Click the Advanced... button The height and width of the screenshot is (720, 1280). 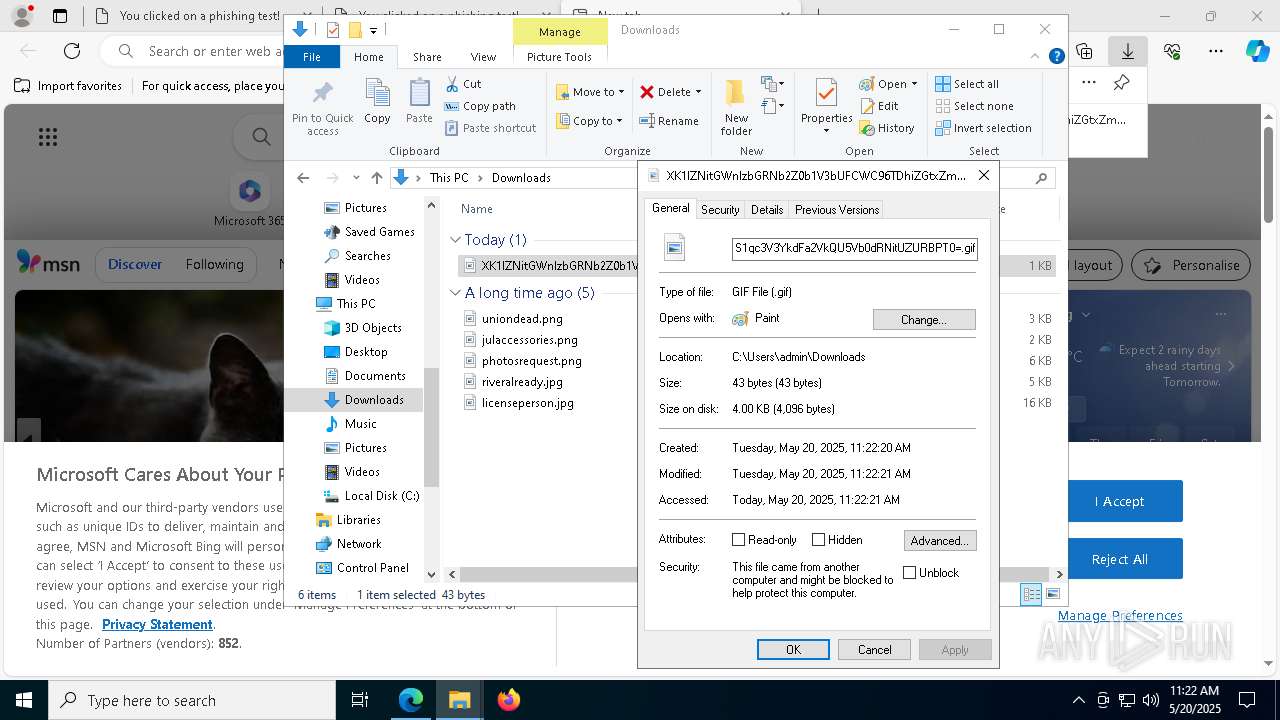(940, 541)
